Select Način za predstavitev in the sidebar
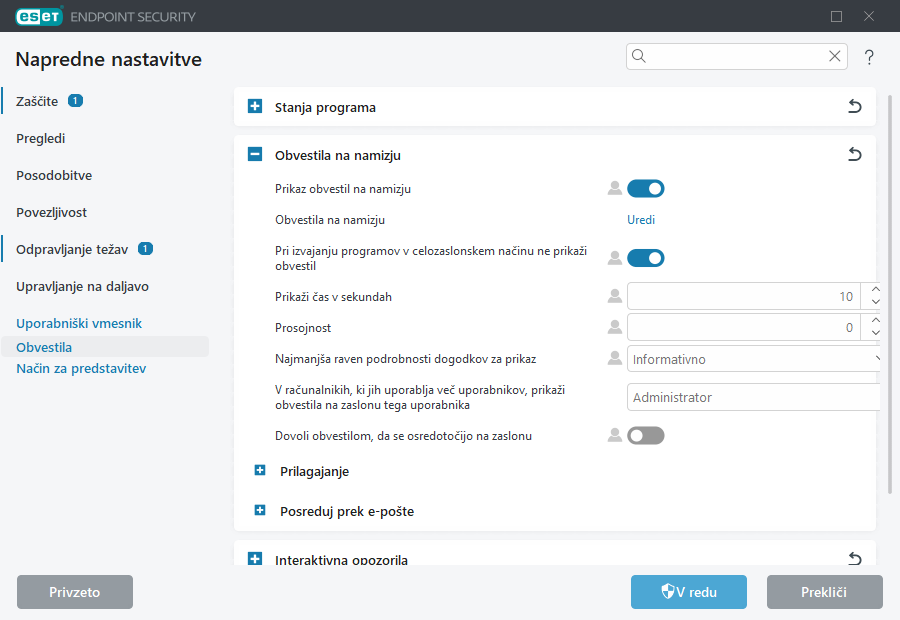 (81, 368)
